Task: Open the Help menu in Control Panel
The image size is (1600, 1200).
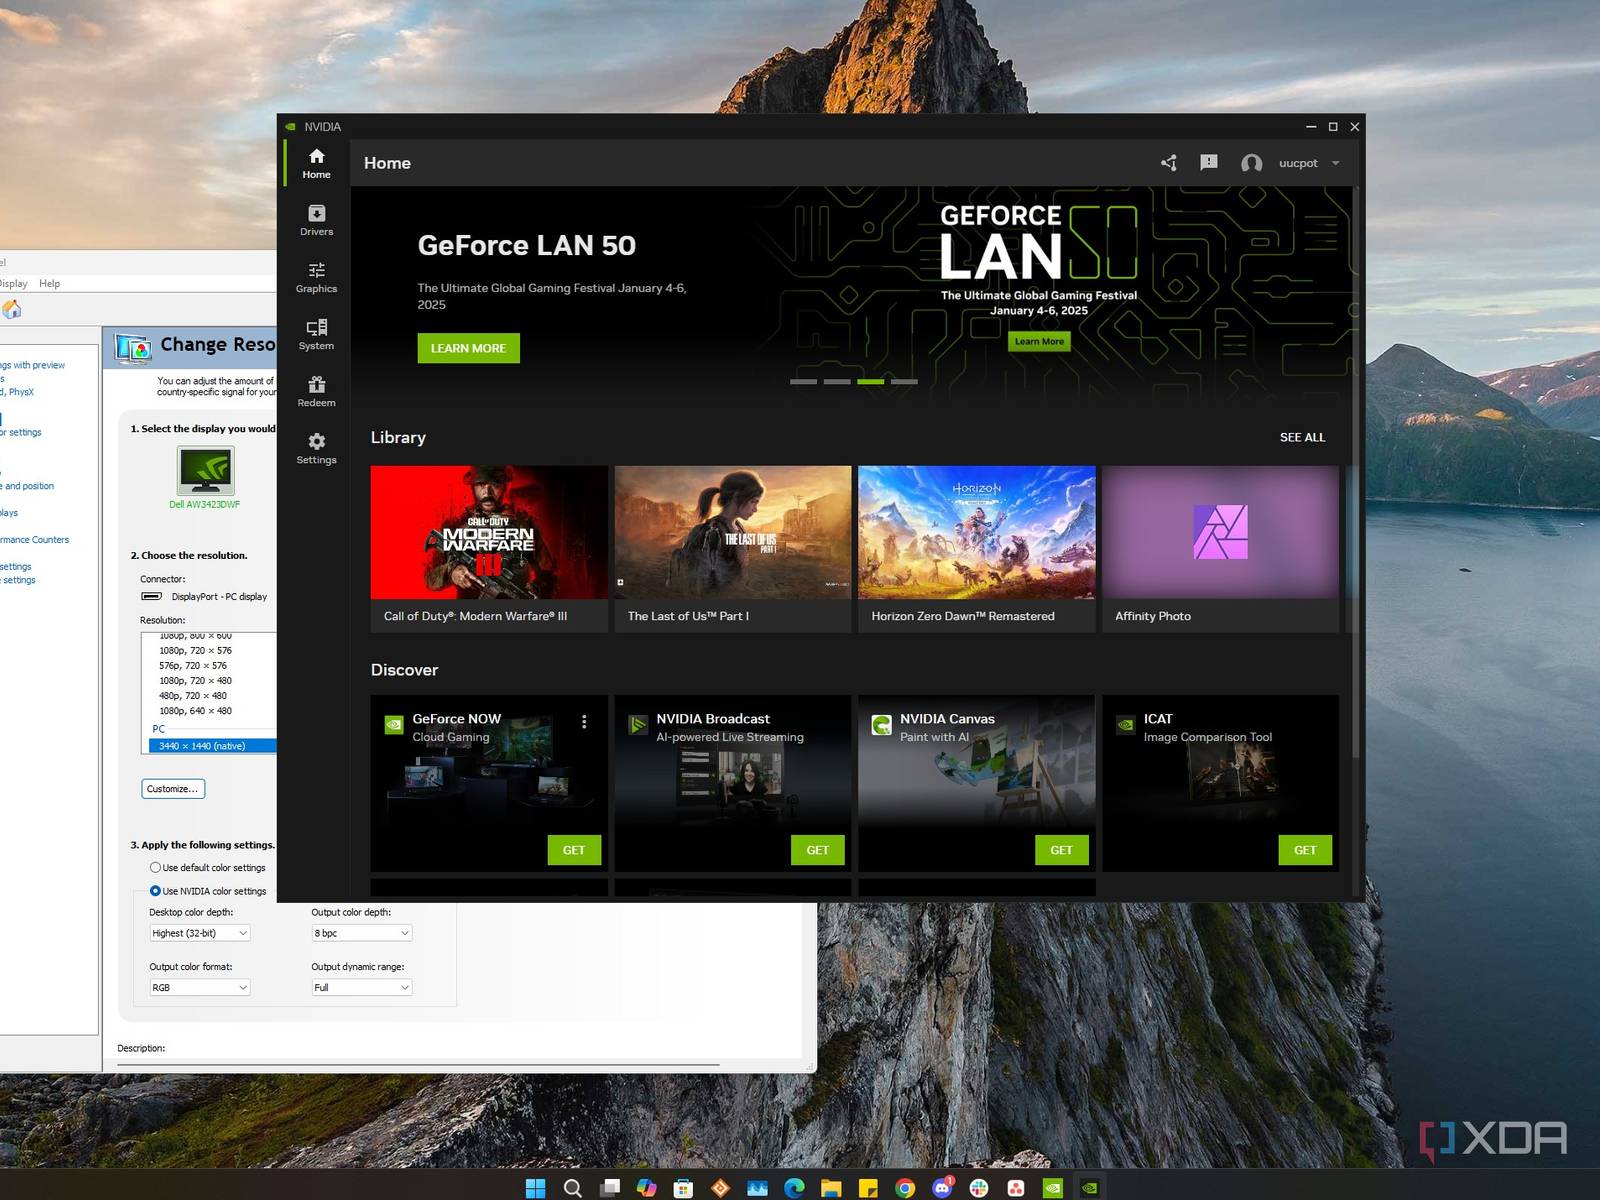Action: coord(48,283)
